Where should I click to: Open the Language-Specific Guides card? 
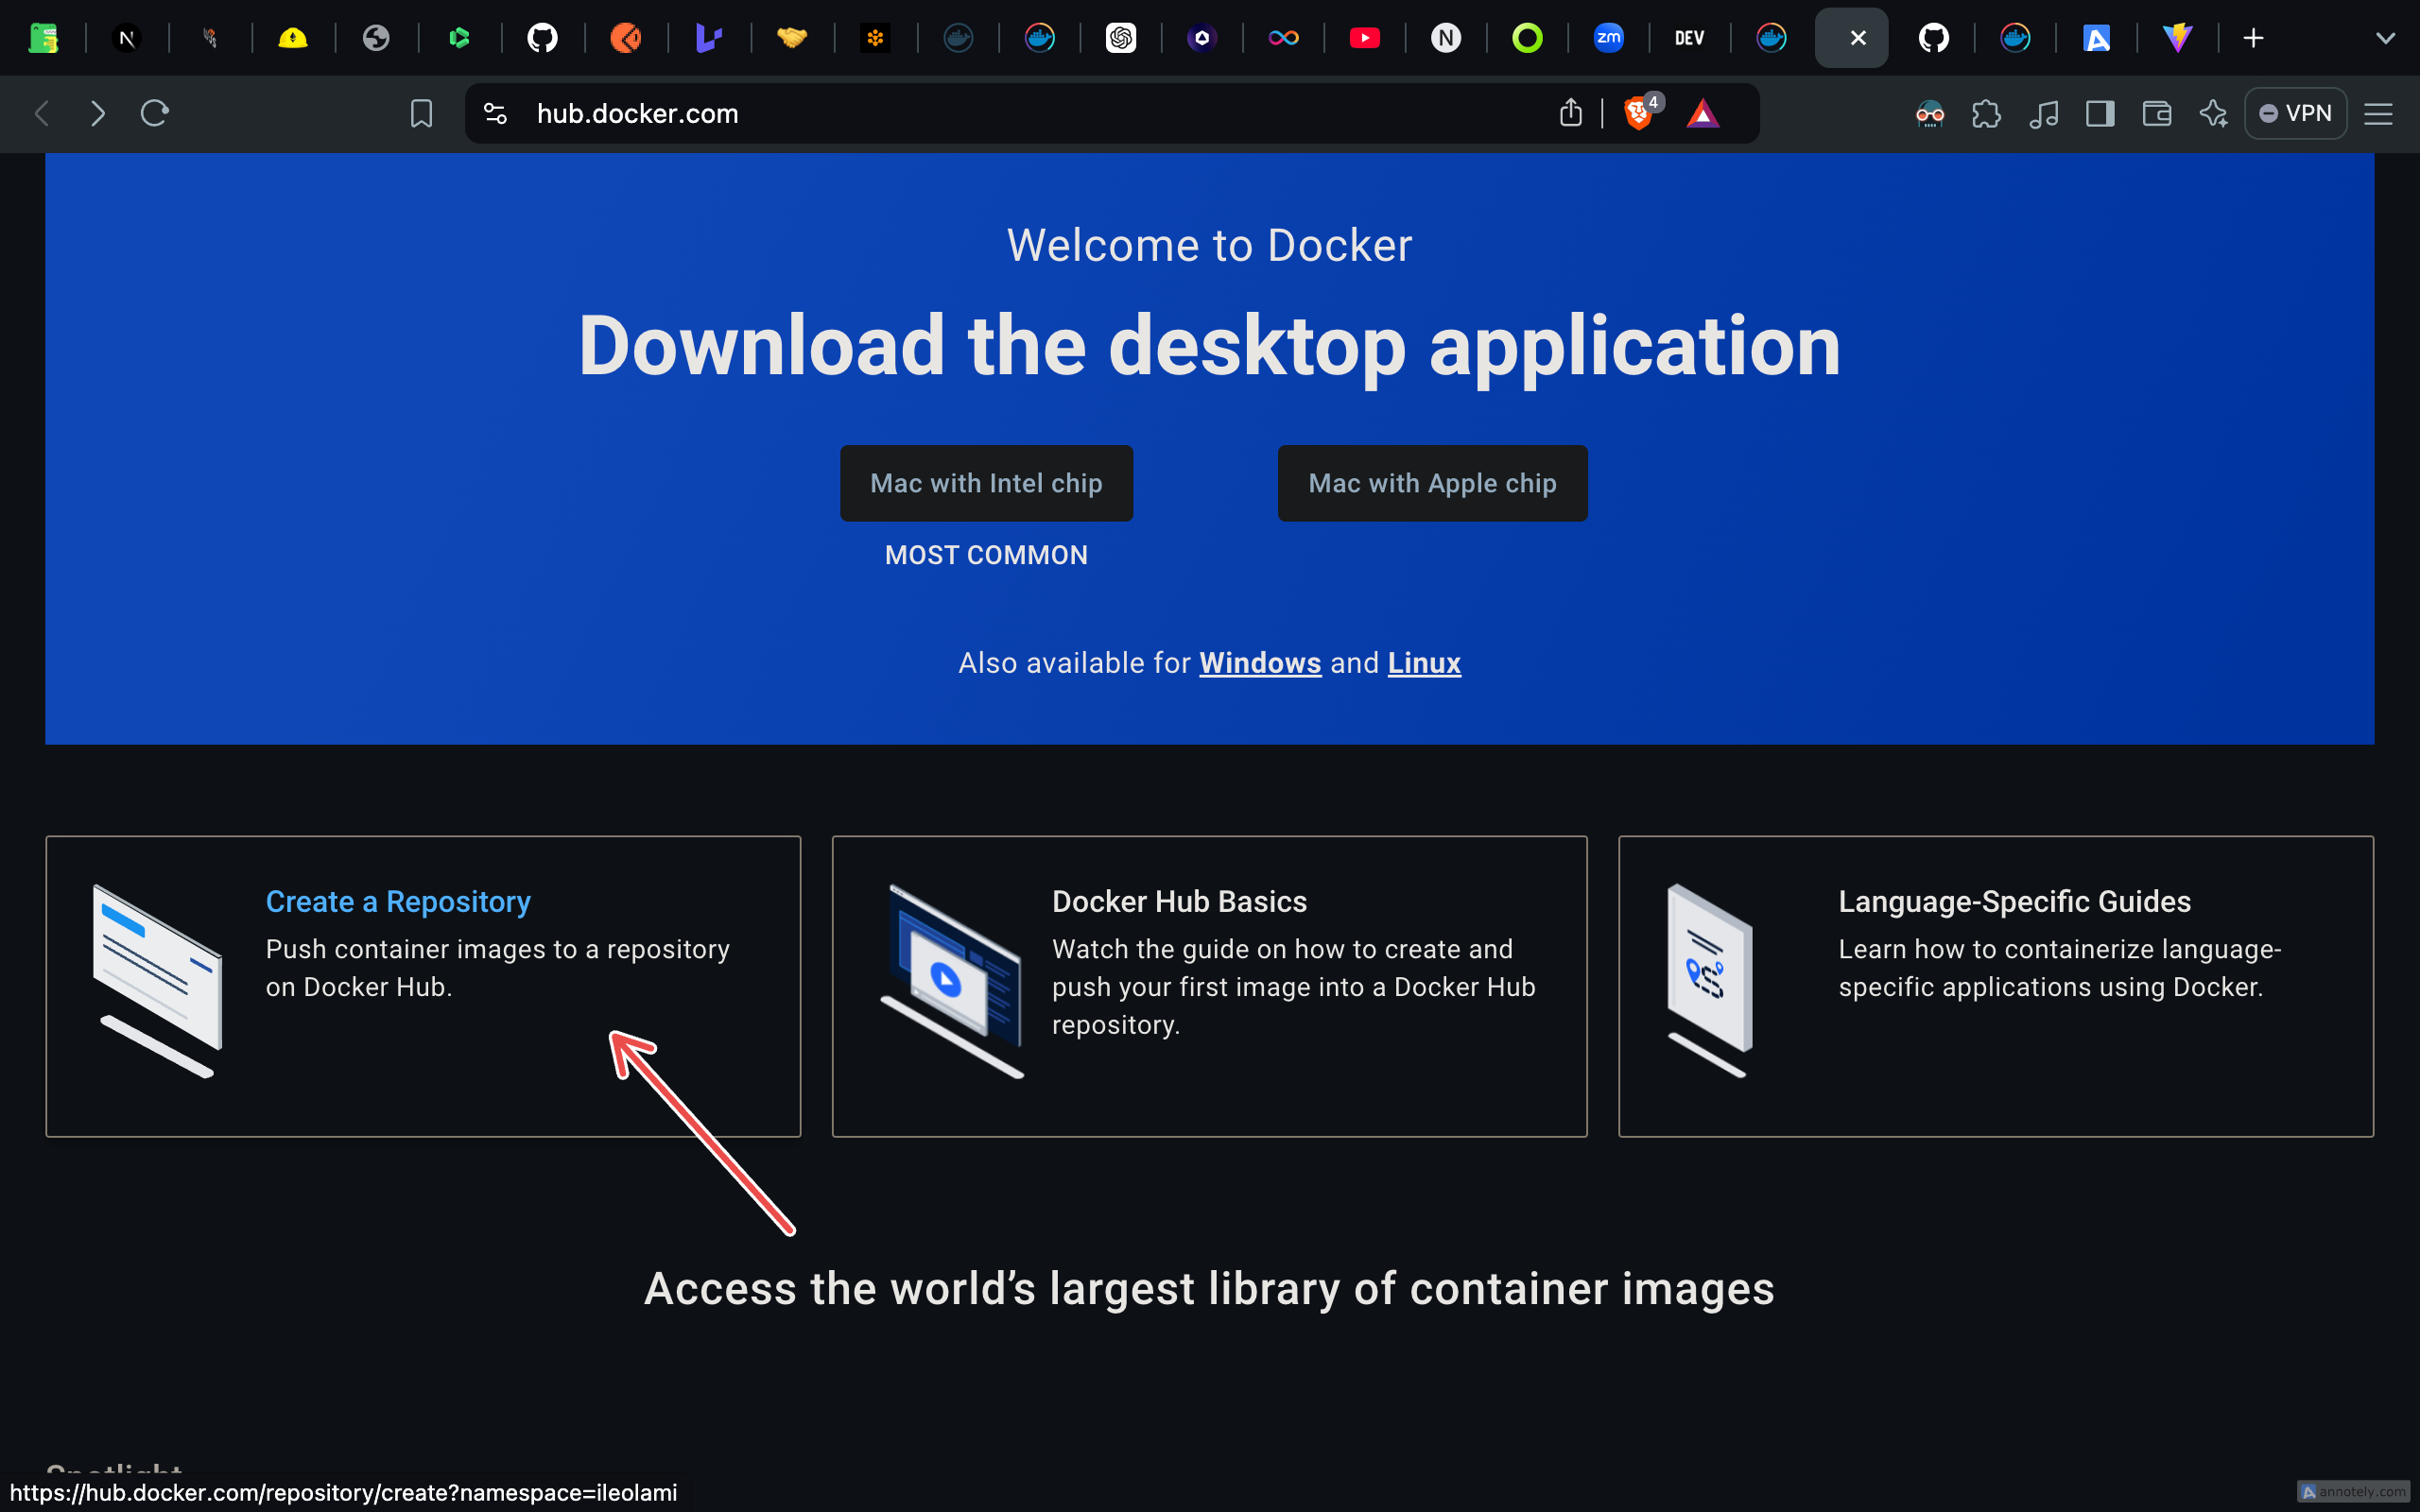pos(1995,986)
